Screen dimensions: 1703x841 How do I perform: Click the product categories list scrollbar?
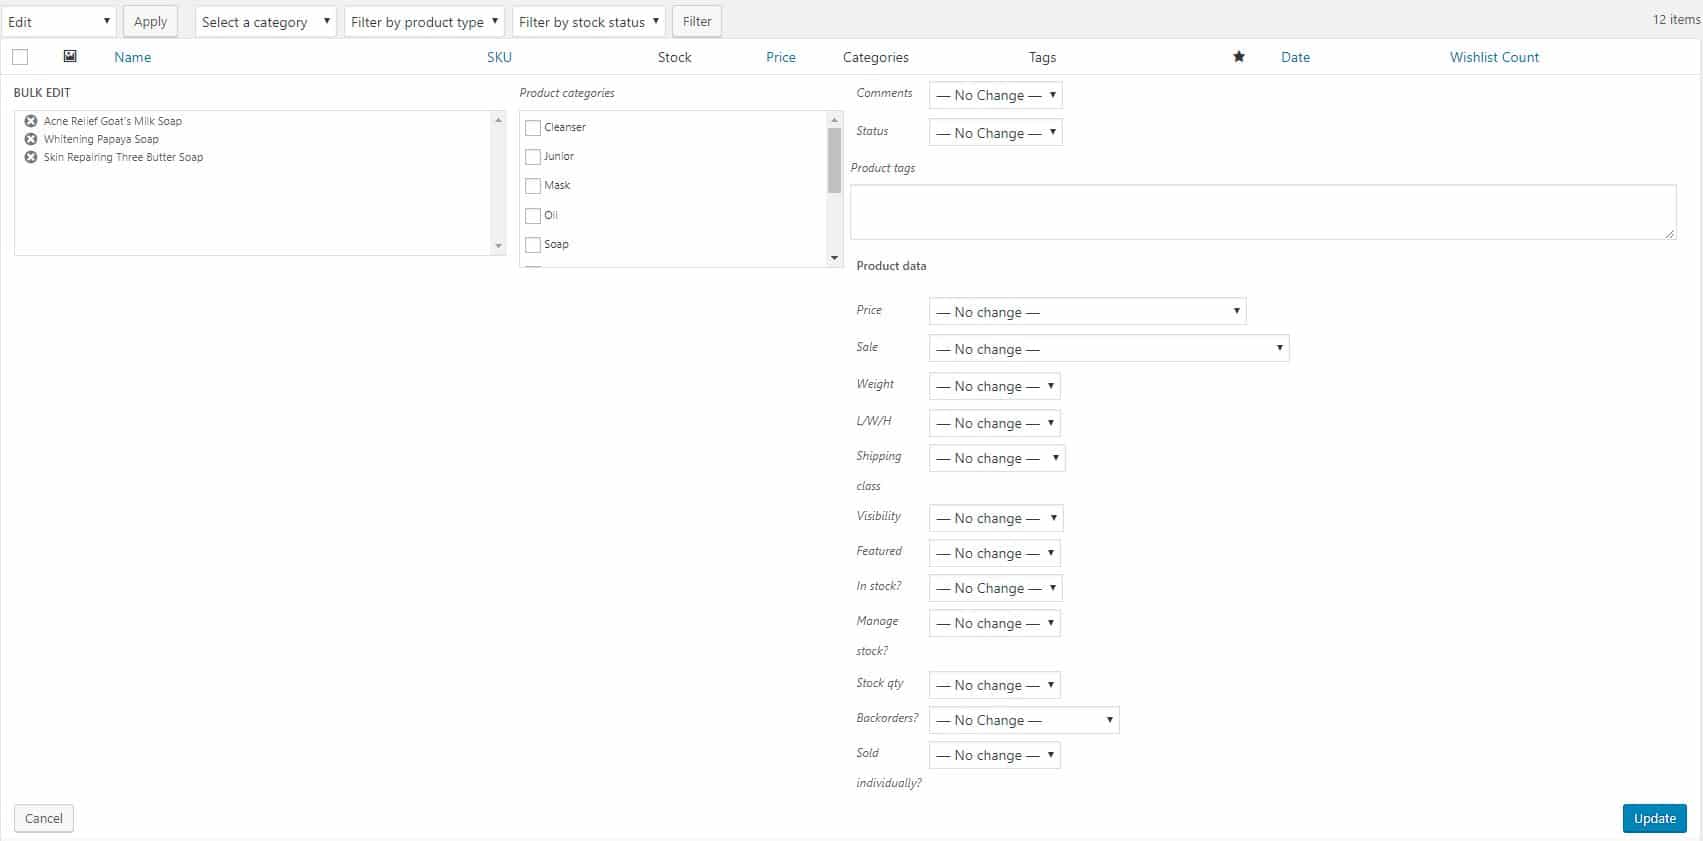pos(835,160)
